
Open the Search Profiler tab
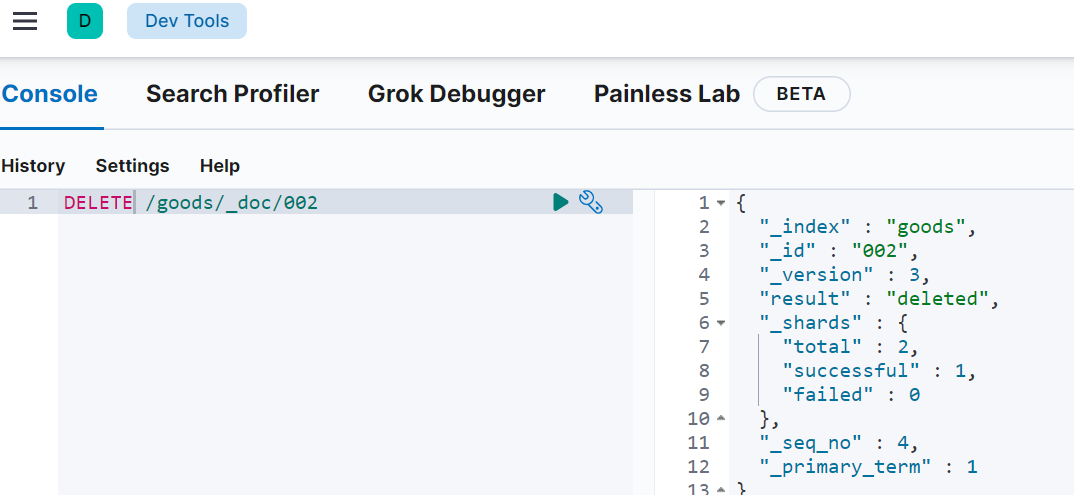click(232, 94)
